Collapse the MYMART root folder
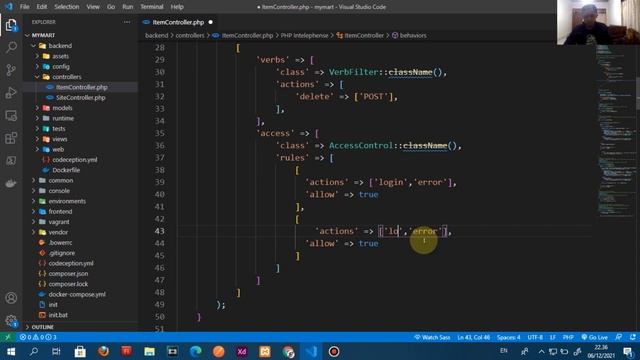This screenshot has width=640, height=360. tap(43, 35)
